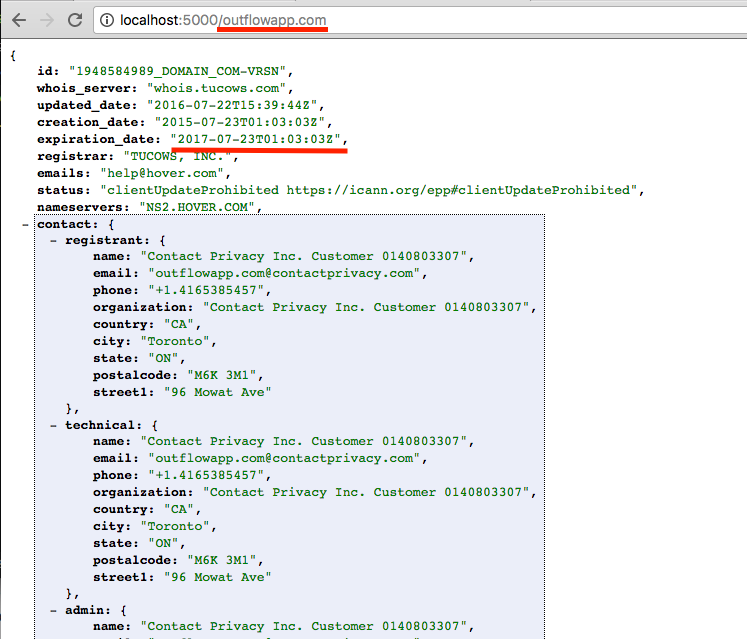Click the "status:" key label
The image size is (747, 639).
coord(63,190)
